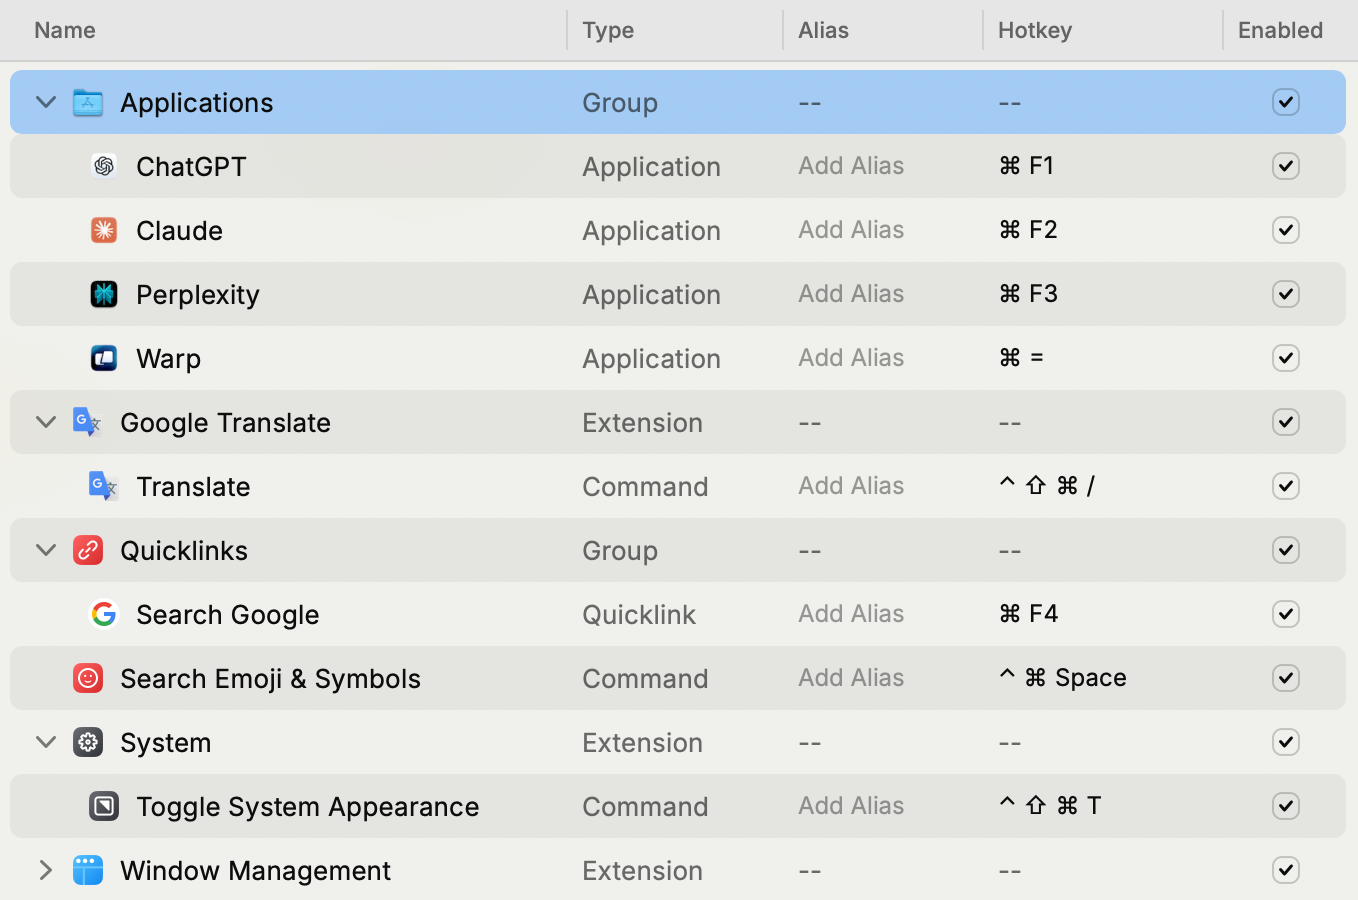Uncheck Enabled for Search Google
The image size is (1358, 900).
click(1286, 614)
